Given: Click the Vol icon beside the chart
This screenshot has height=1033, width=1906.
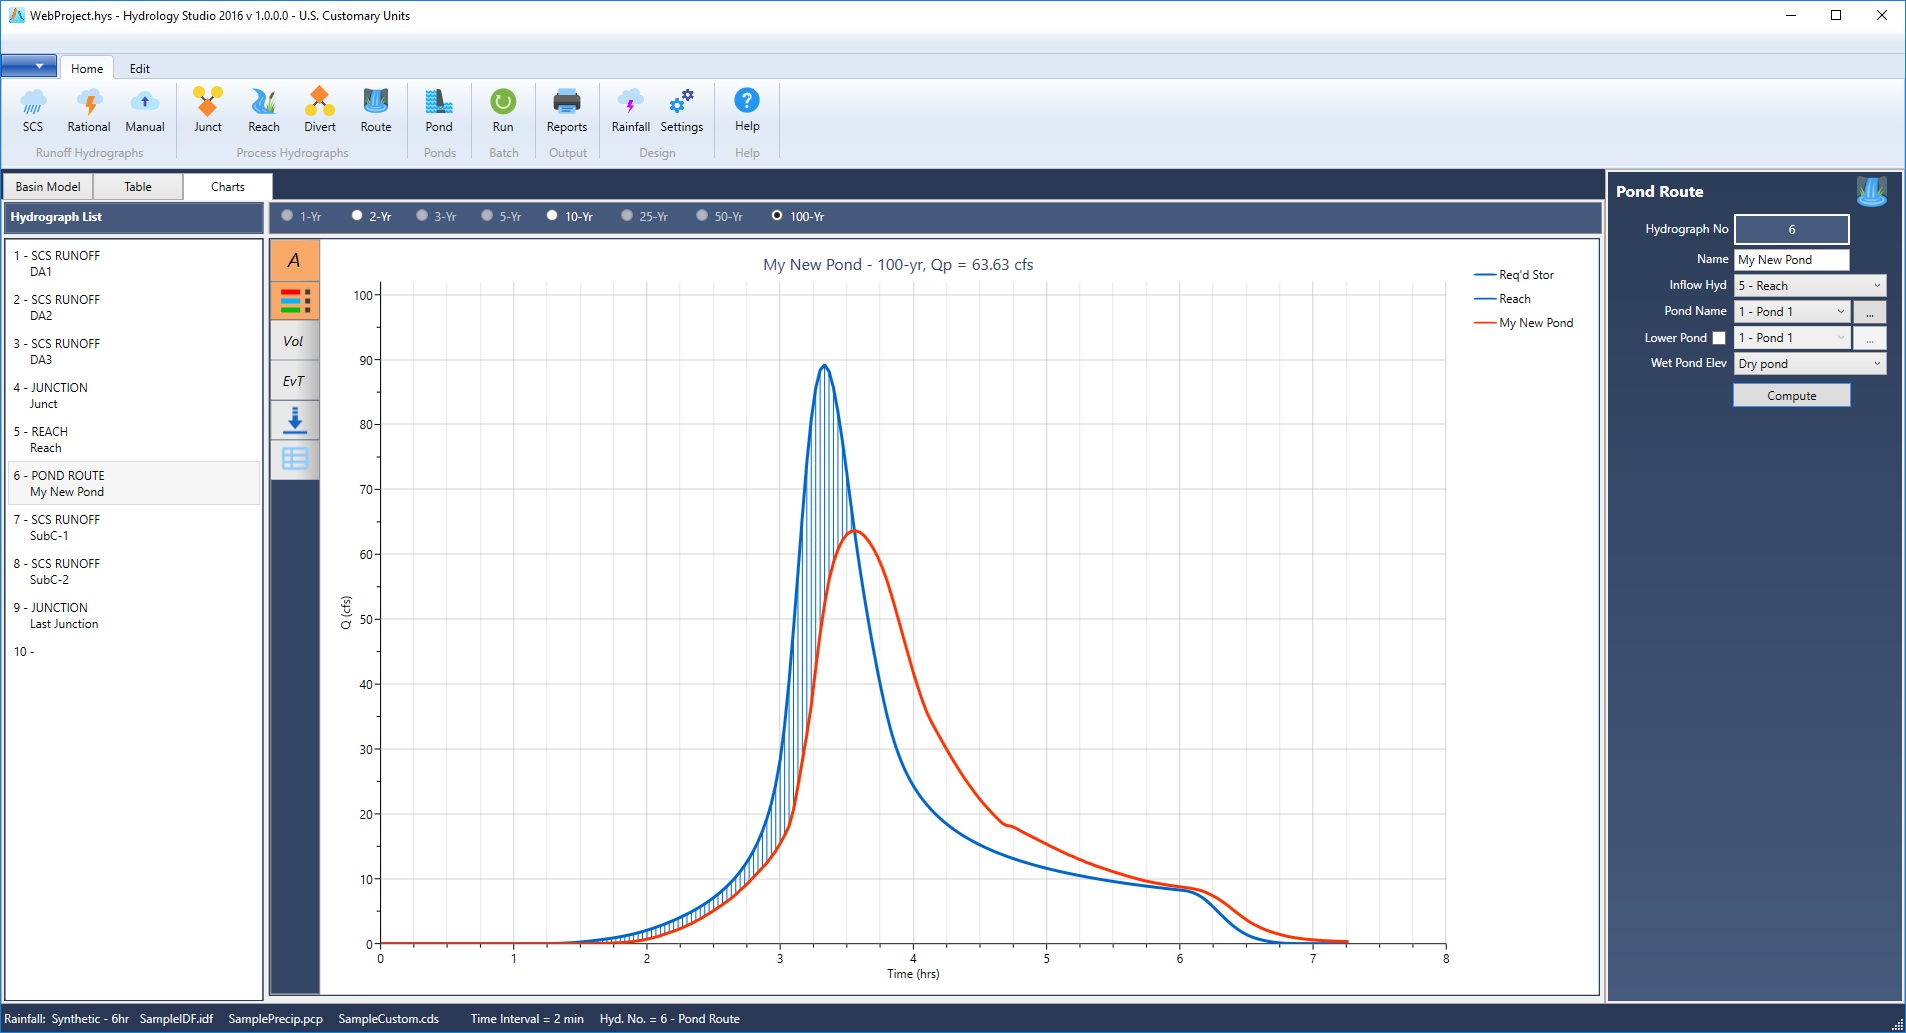Looking at the screenshot, I should (295, 340).
